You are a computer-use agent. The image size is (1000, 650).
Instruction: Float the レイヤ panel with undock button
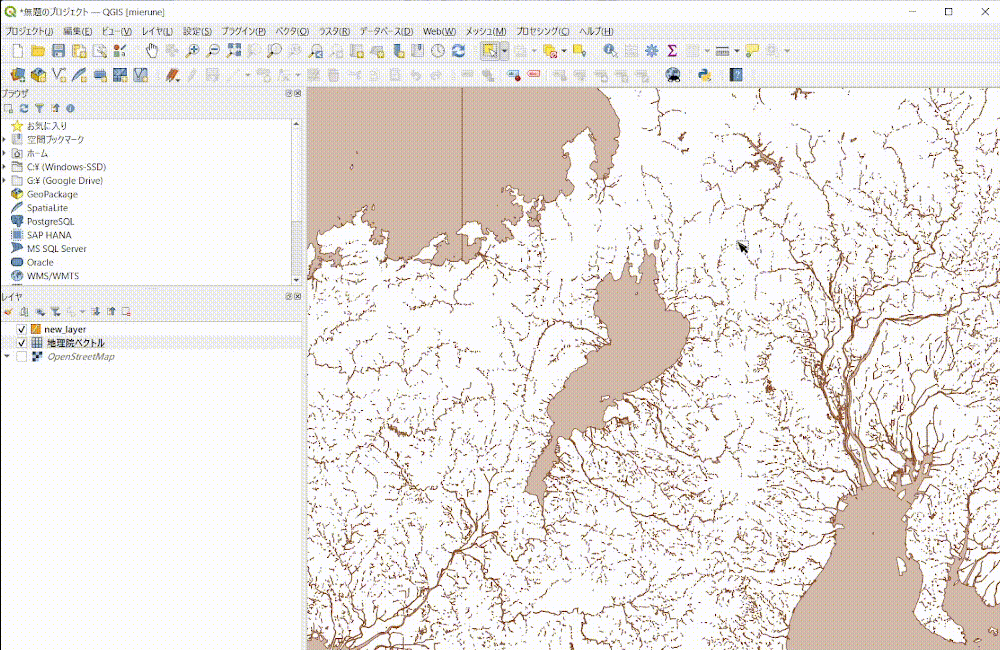point(288,297)
